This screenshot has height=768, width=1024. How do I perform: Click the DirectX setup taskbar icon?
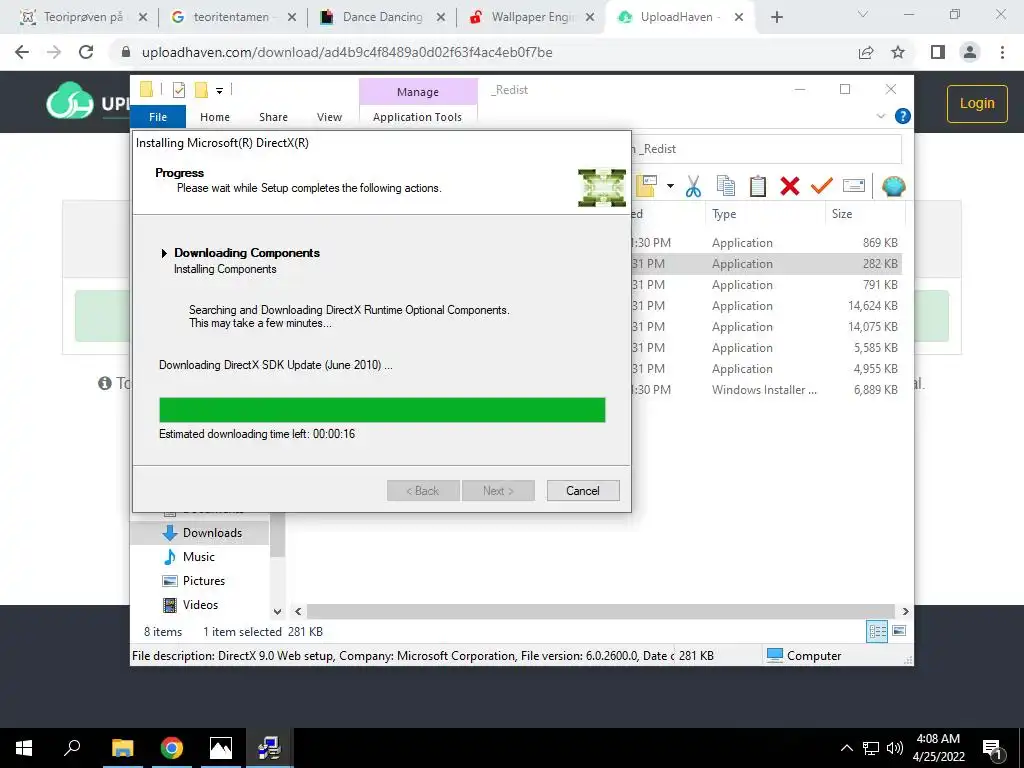pos(269,748)
